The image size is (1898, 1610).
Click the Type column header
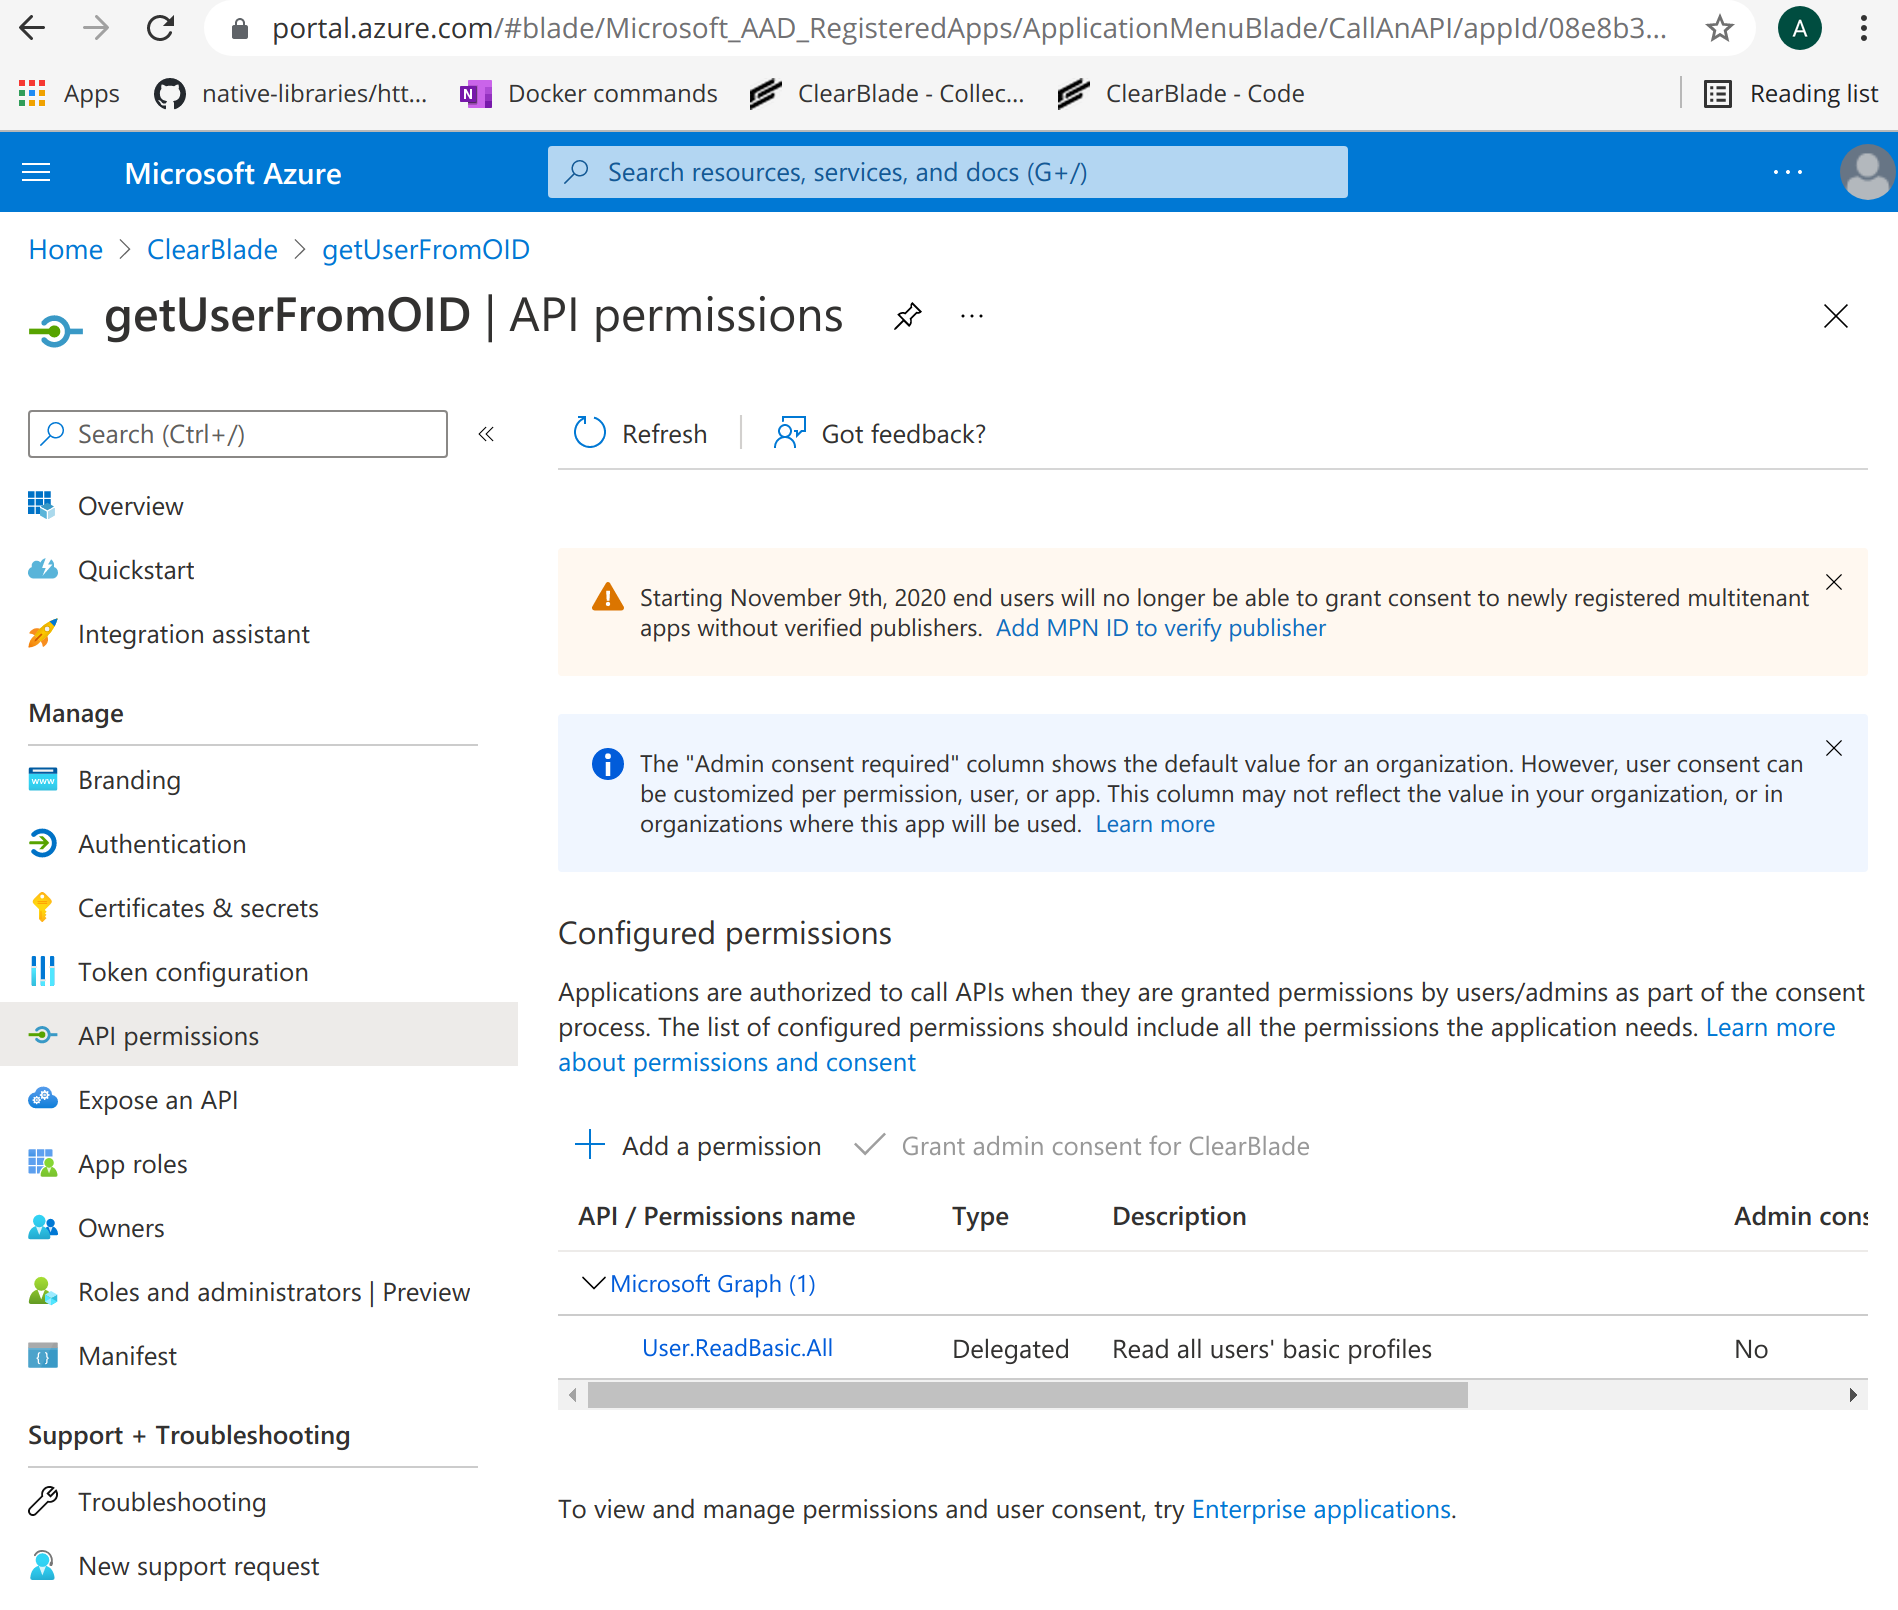coord(980,1216)
